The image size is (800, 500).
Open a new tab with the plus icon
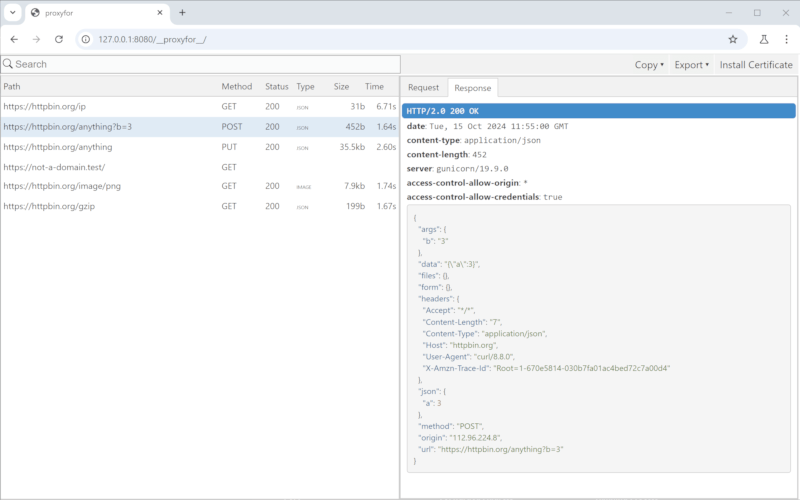tap(182, 13)
